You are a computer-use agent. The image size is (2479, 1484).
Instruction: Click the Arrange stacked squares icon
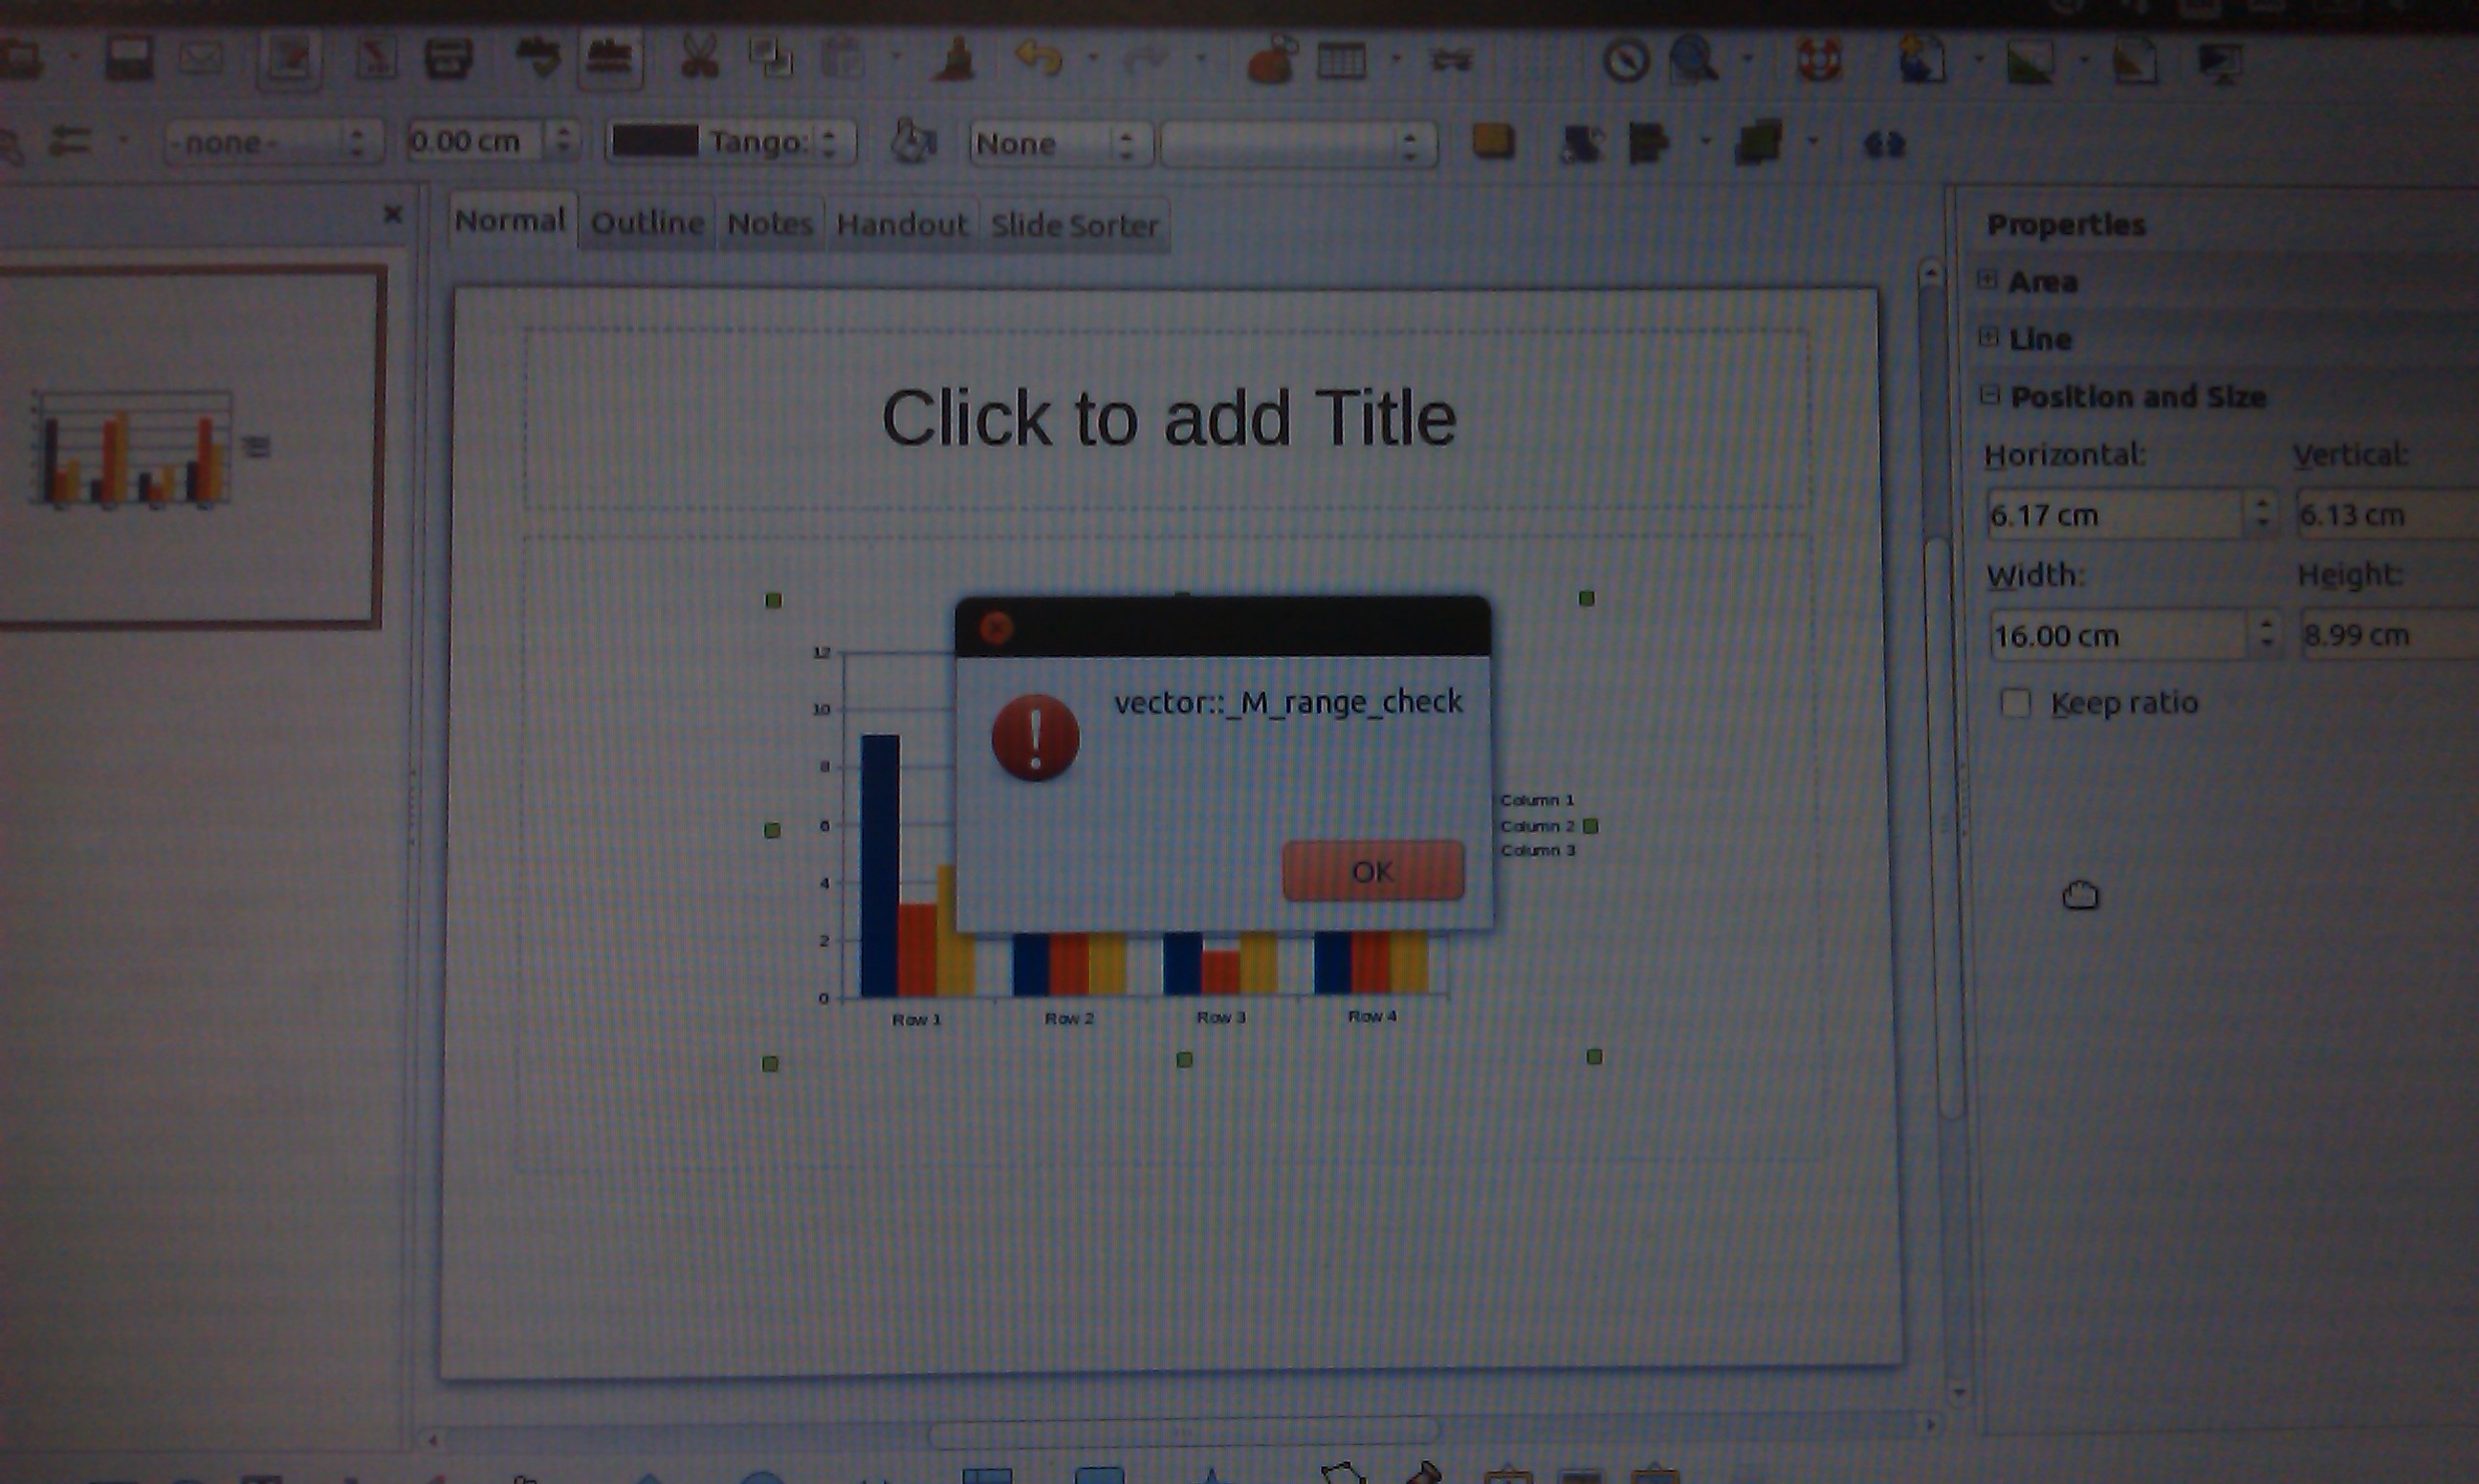1758,142
